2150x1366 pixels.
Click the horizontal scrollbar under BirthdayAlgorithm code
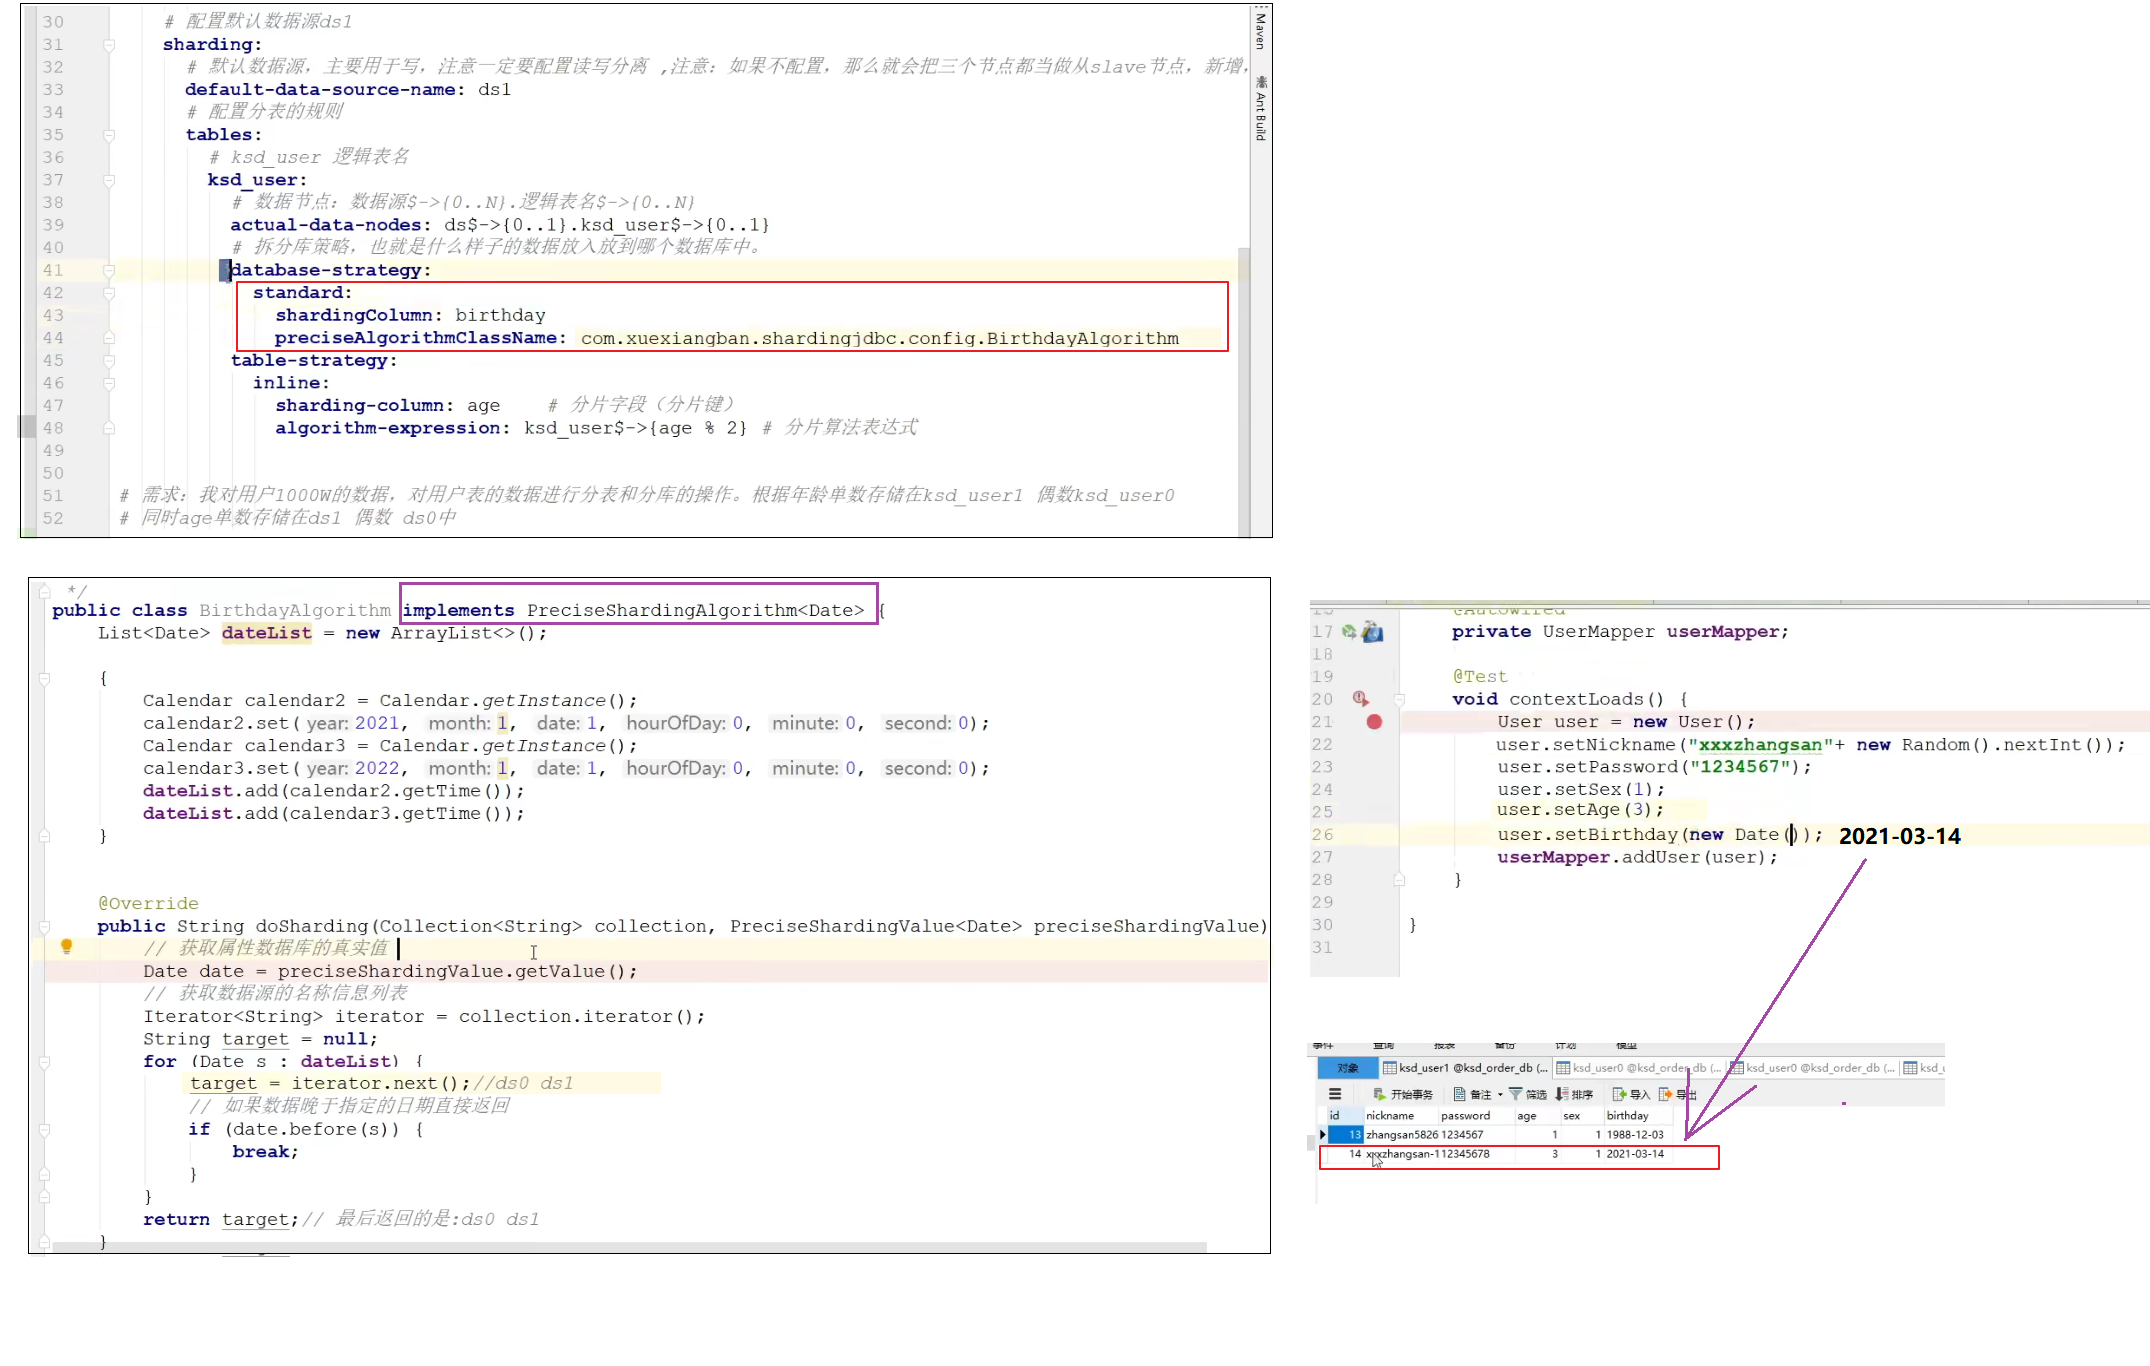630,1247
